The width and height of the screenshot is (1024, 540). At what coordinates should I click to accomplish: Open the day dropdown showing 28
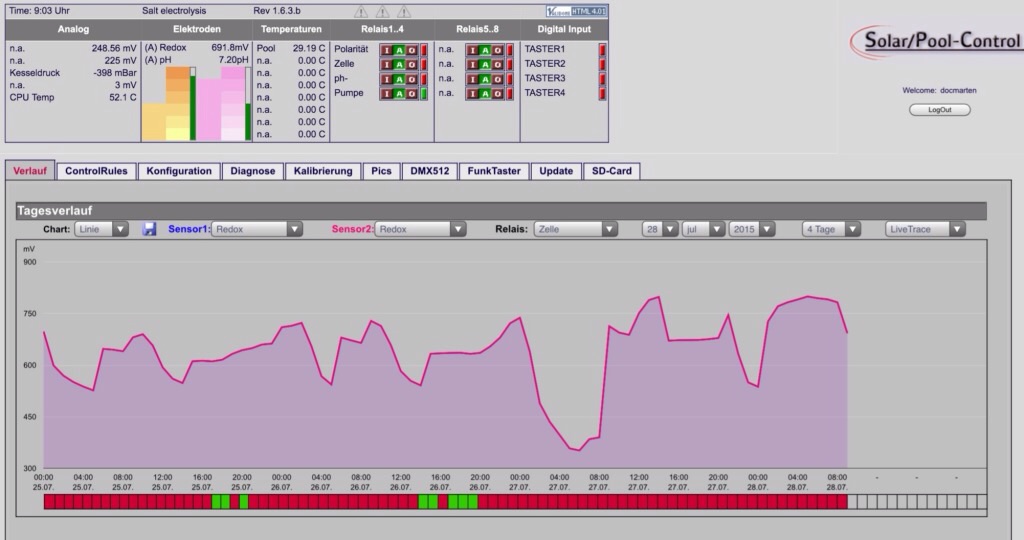660,229
